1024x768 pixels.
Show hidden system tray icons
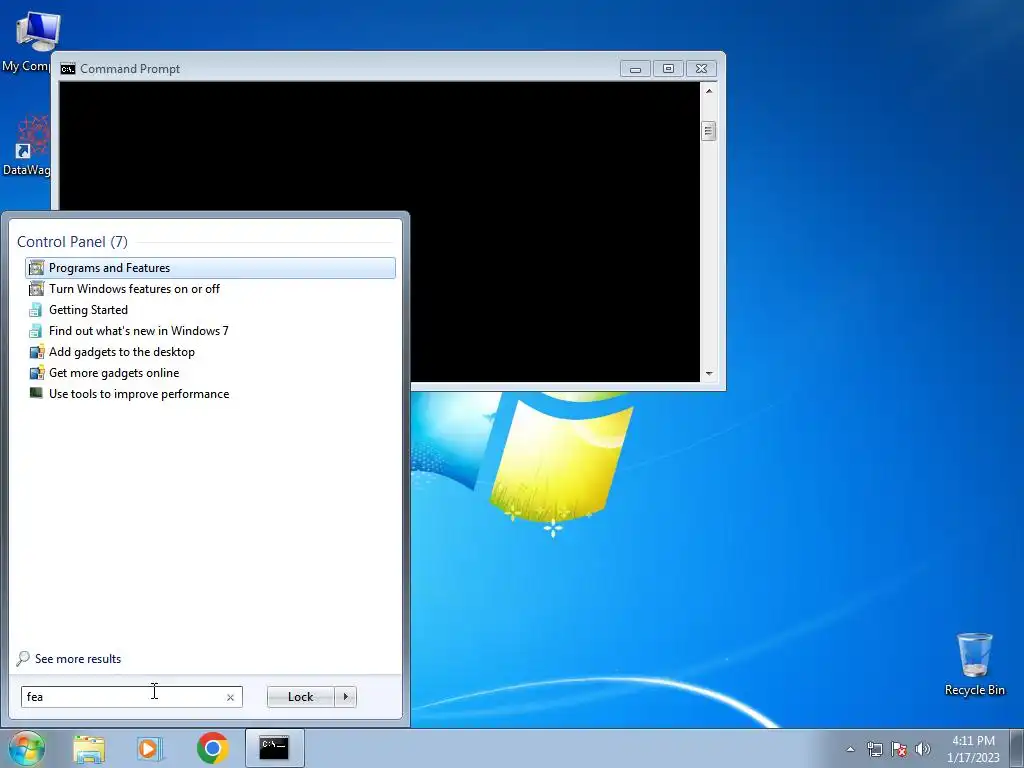tap(850, 749)
